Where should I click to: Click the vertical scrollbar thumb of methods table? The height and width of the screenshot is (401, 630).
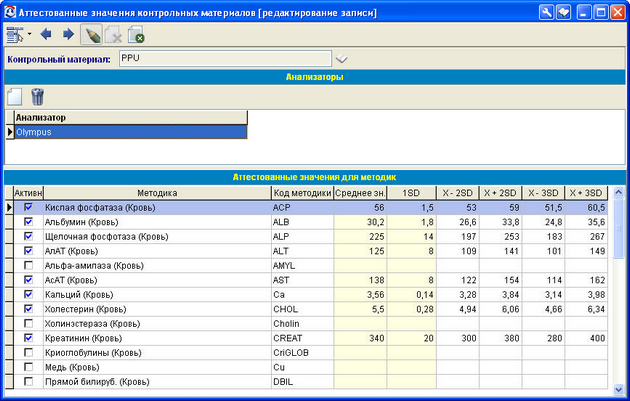tap(618, 228)
